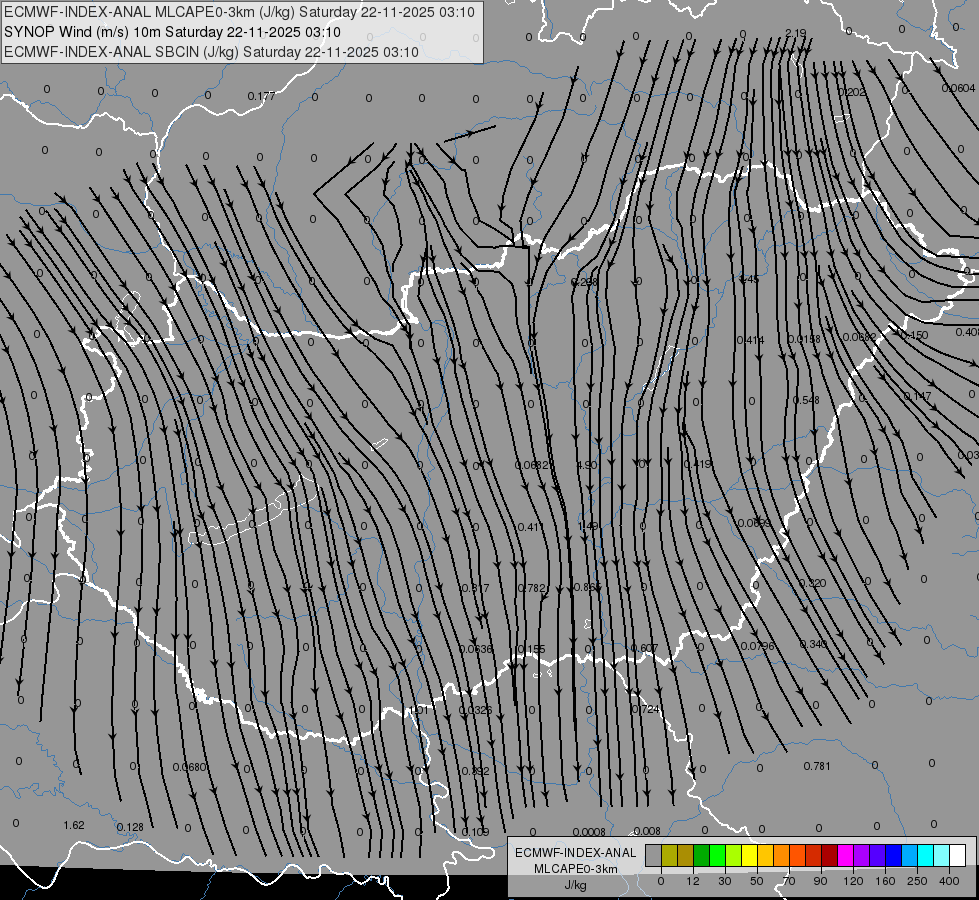The image size is (979, 900).
Task: Click the 0.419 value on the map
Action: tap(697, 465)
